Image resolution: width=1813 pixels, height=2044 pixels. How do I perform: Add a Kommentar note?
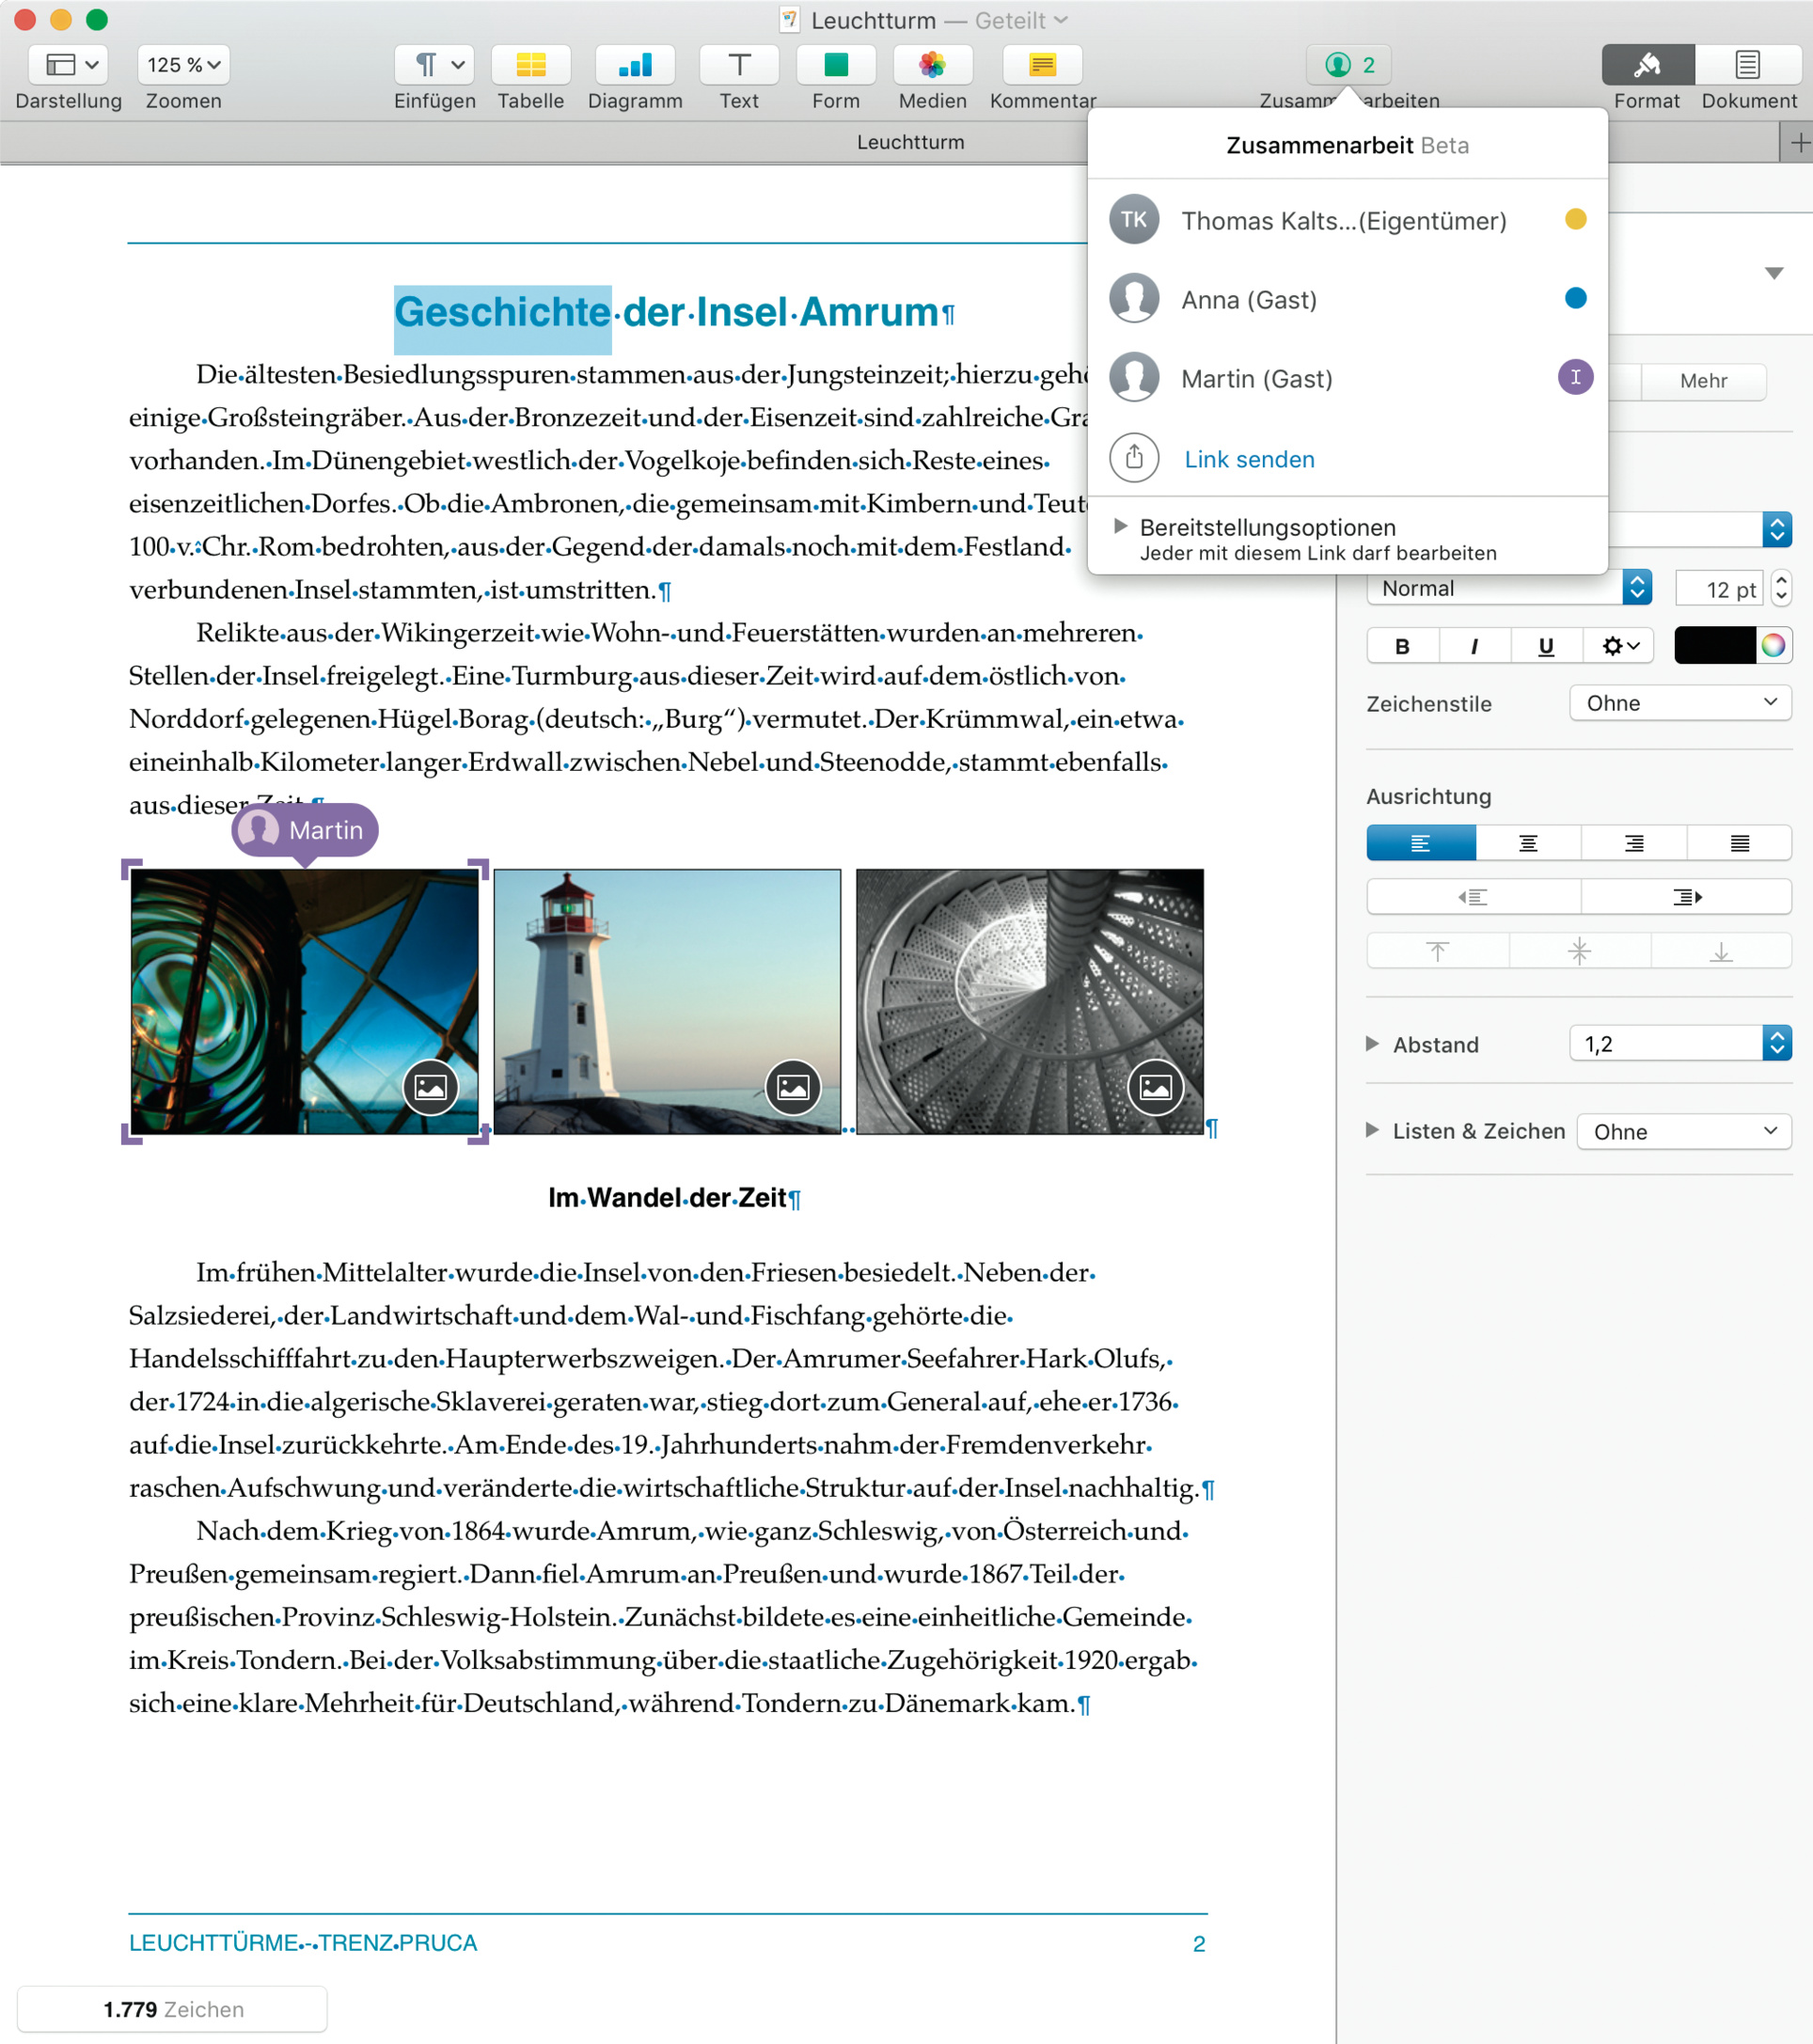tap(1042, 66)
